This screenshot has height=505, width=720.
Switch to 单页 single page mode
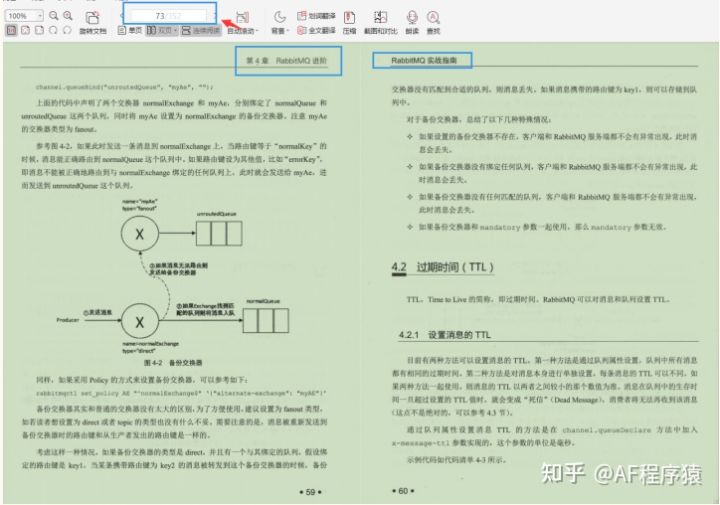pyautogui.click(x=130, y=31)
